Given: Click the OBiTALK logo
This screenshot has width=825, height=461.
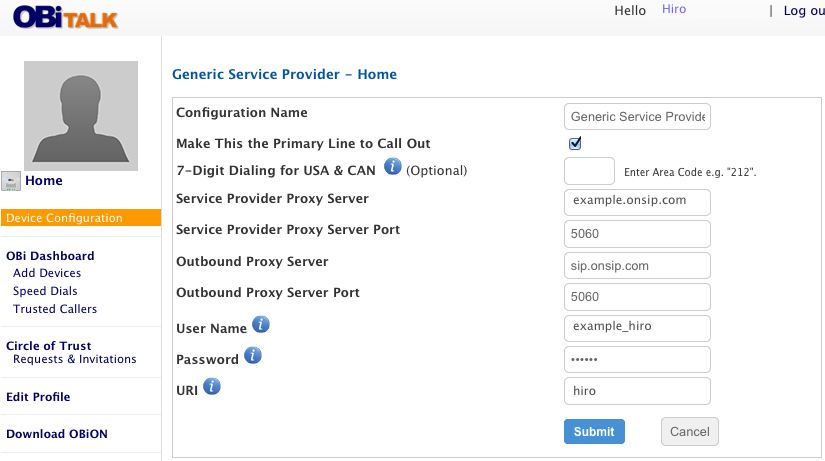Looking at the screenshot, I should (65, 17).
